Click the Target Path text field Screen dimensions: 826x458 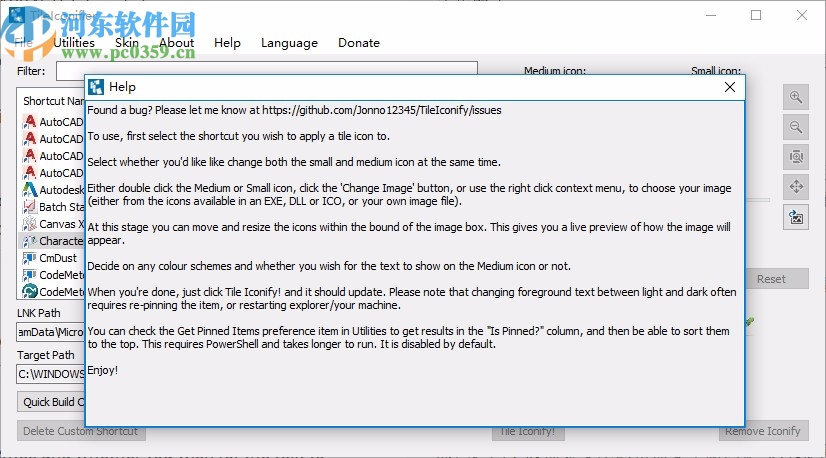(x=51, y=374)
